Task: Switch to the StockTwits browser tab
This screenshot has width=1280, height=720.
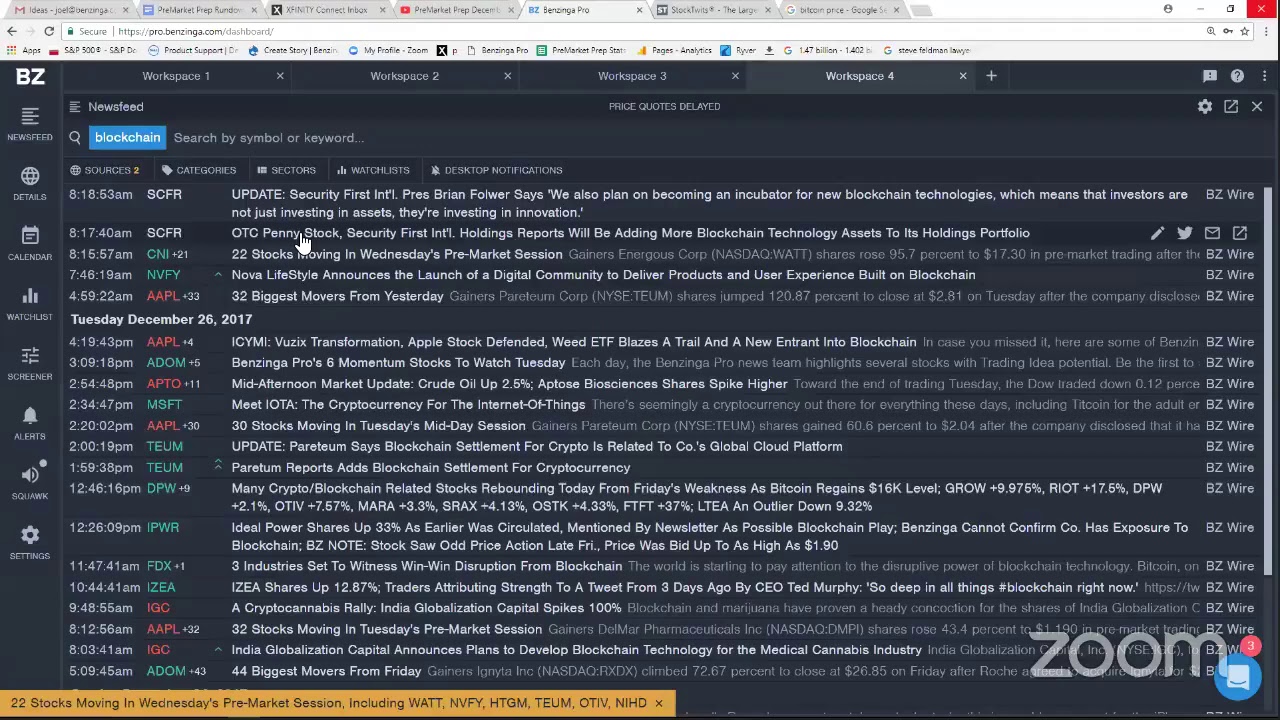Action: (x=712, y=10)
